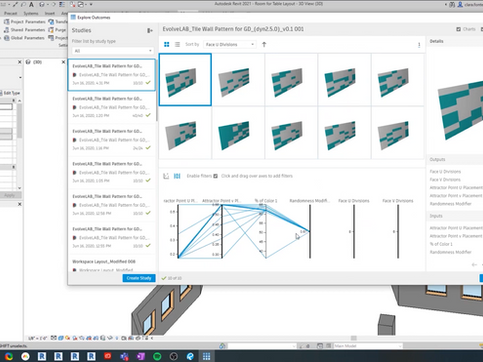The width and height of the screenshot is (483, 362).
Task: Show parallel coordinates chart type
Action: pyautogui.click(x=177, y=176)
